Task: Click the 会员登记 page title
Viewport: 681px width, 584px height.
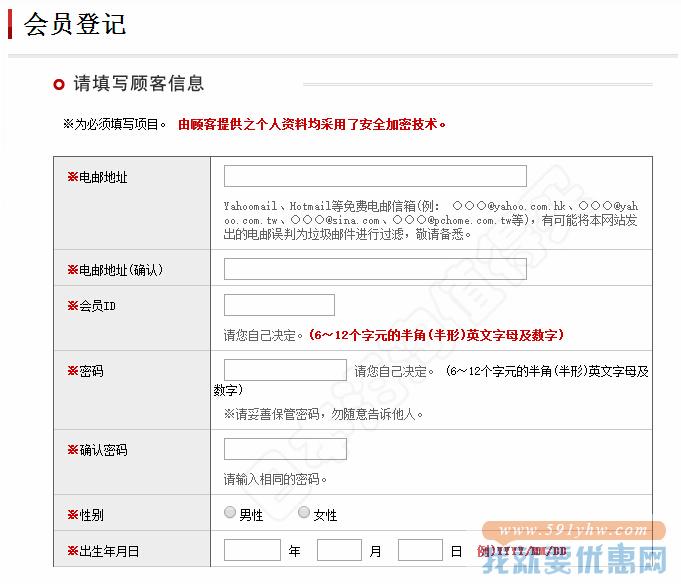Action: pos(75,23)
